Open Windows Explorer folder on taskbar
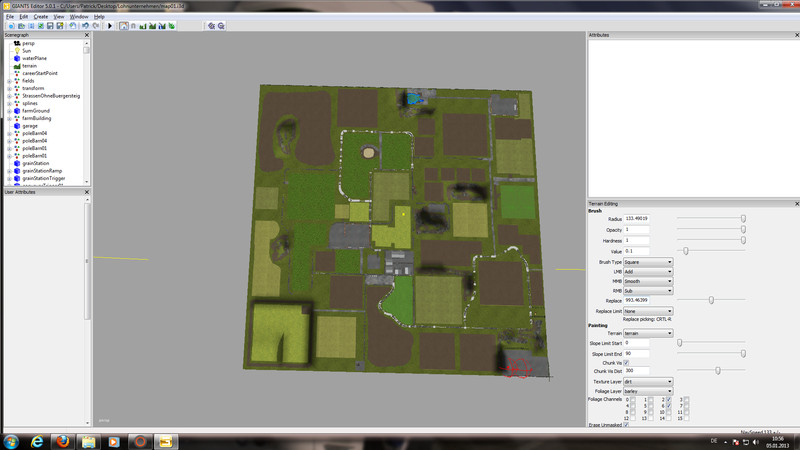The image size is (800, 450). [88, 441]
